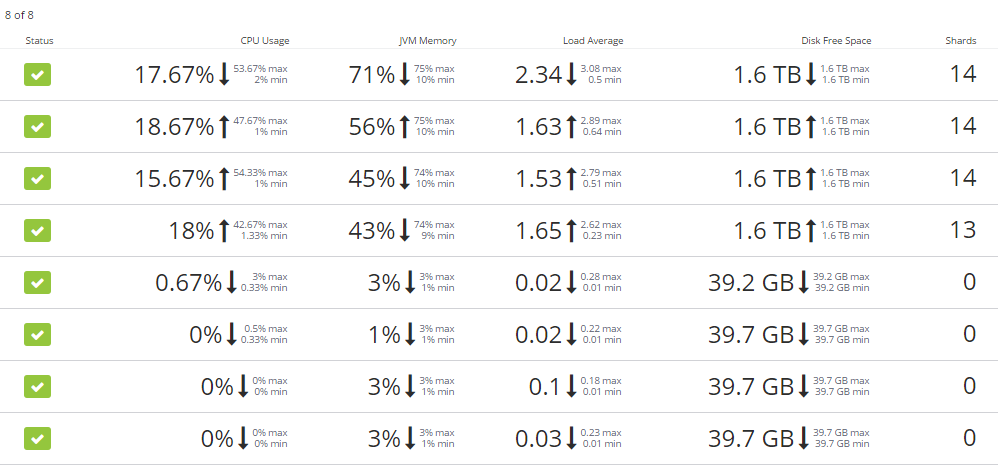Click the up arrow beside 56% JVM memory
Image resolution: width=998 pixels, height=471 pixels.
(404, 127)
